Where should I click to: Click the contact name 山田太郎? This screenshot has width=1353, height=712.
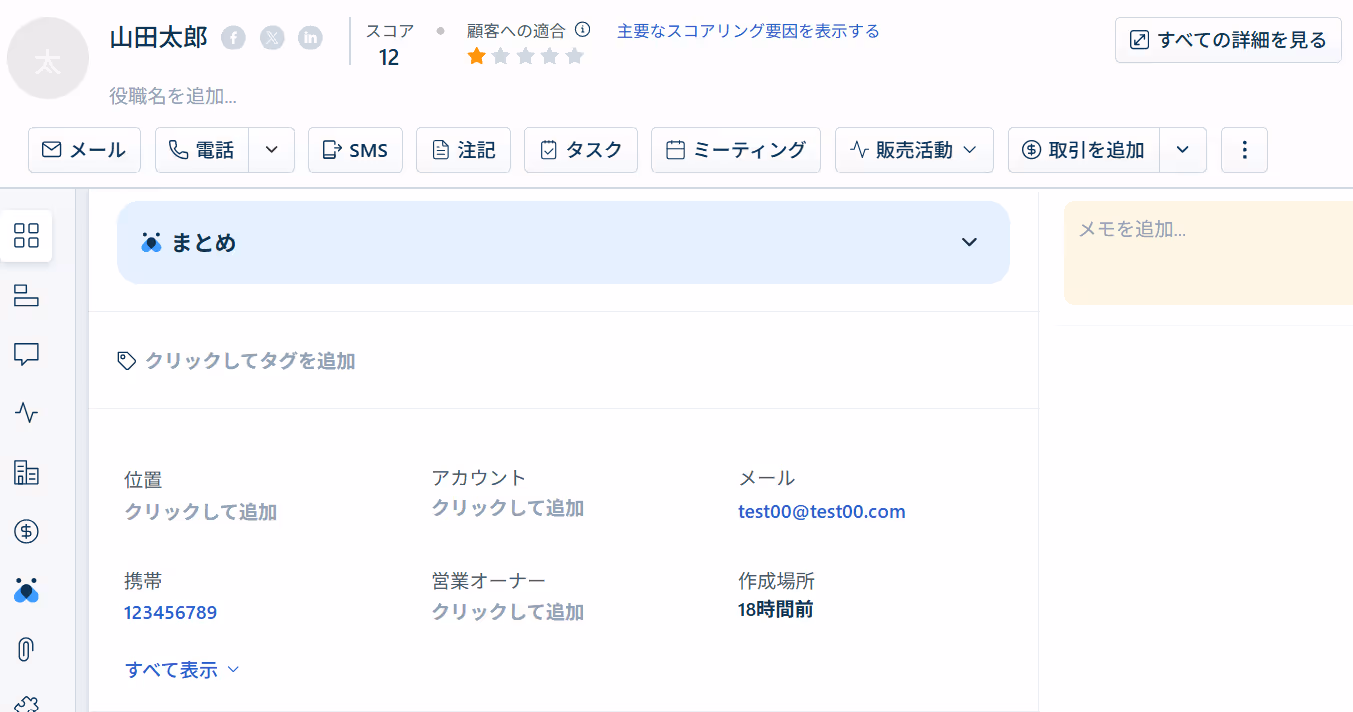(158, 38)
